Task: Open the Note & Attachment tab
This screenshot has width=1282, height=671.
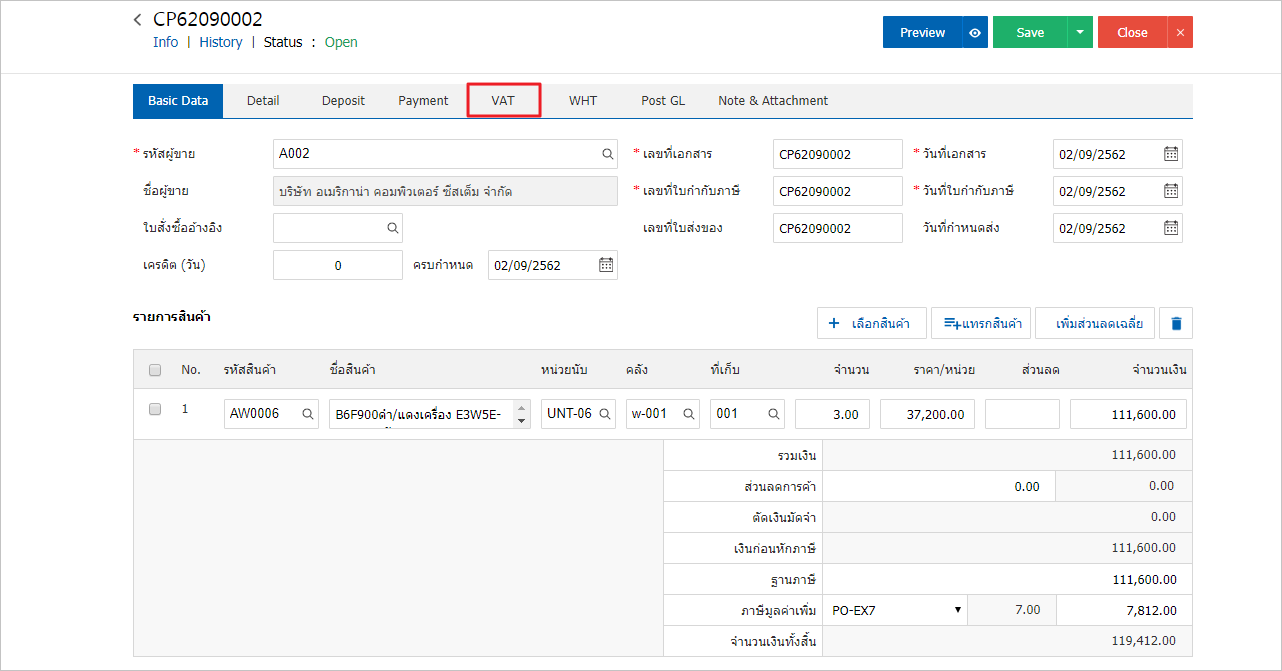Action: pos(773,100)
